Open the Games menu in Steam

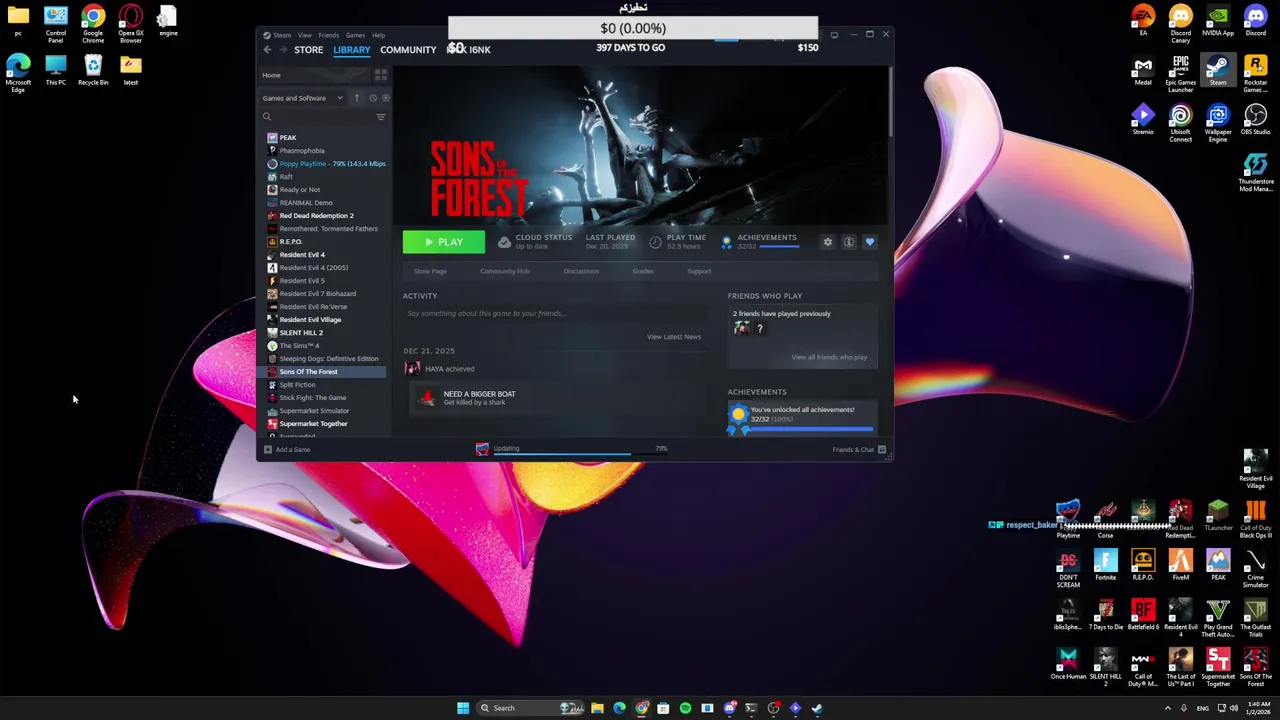(355, 35)
